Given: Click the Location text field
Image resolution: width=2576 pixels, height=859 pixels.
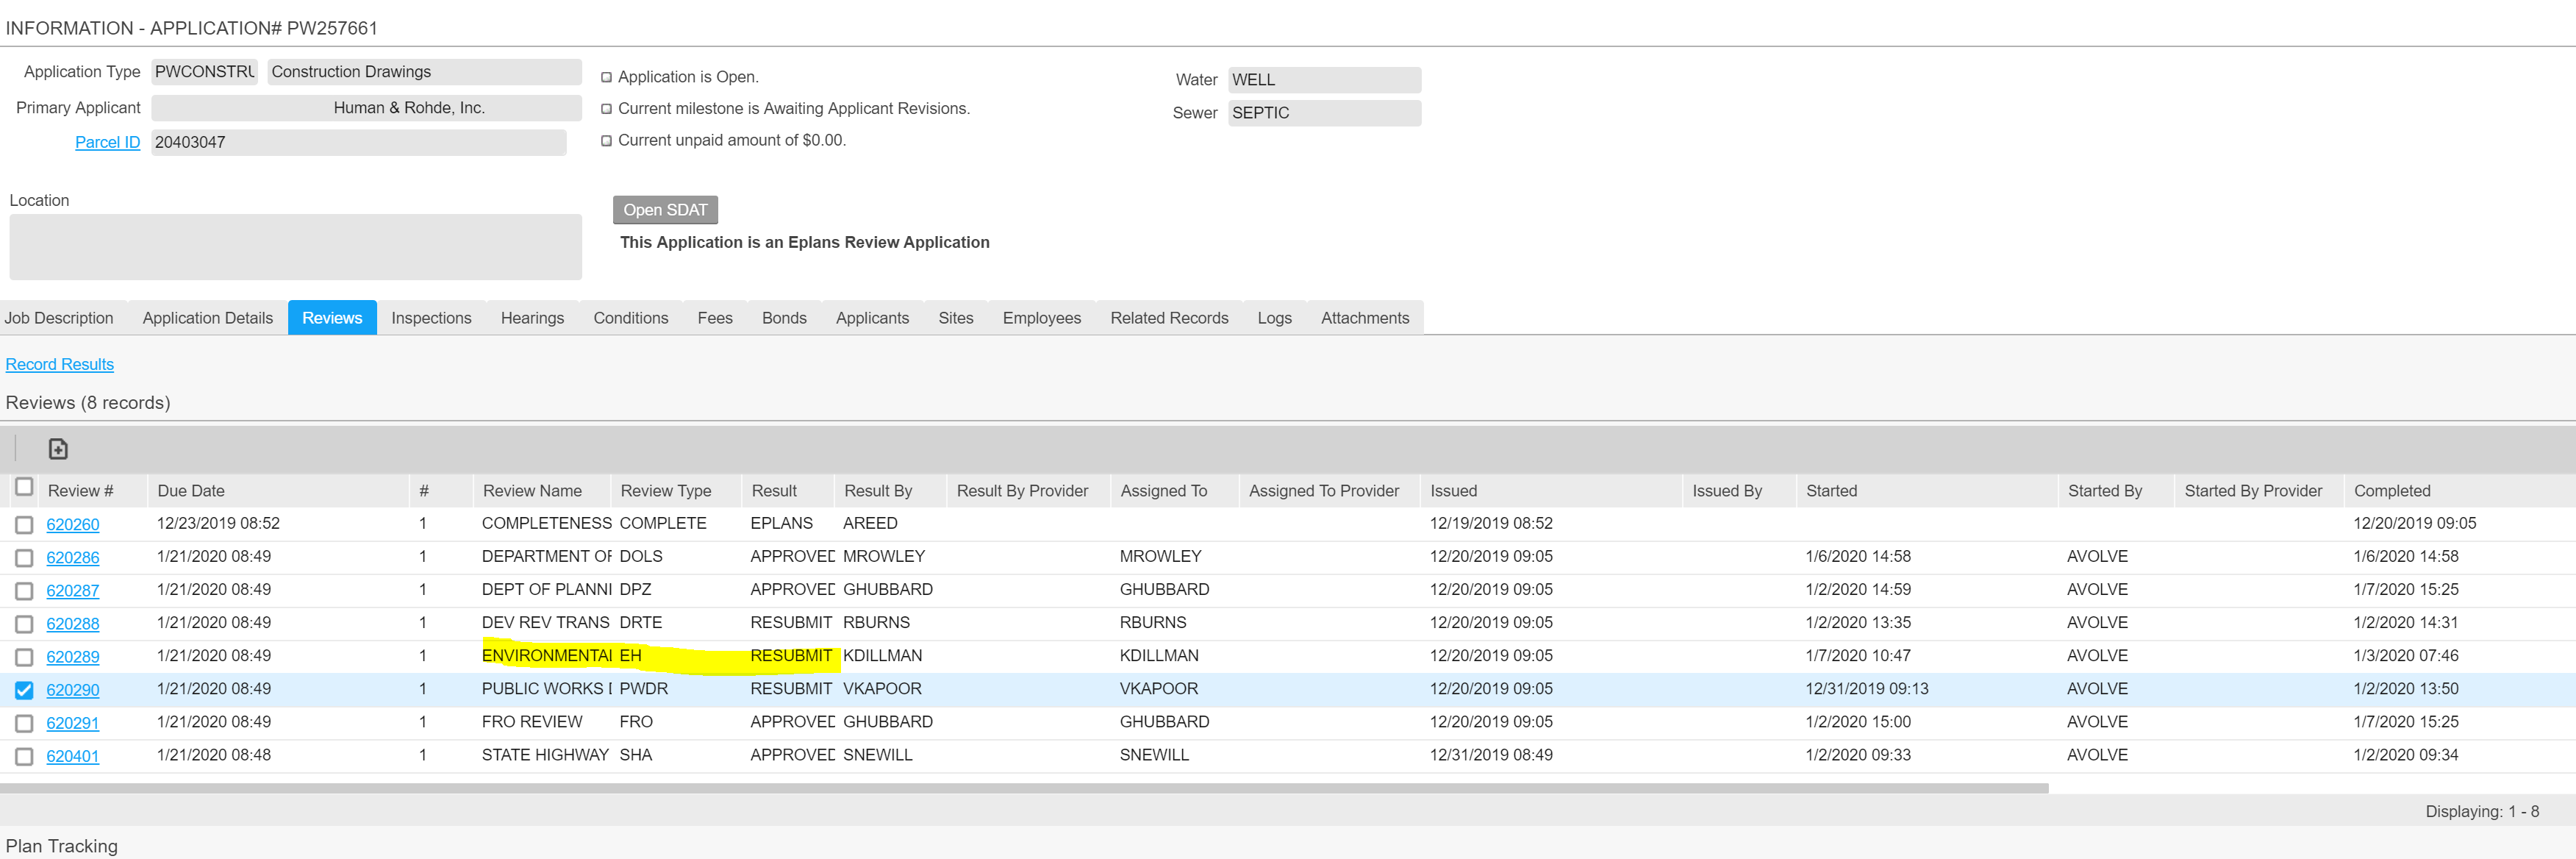Looking at the screenshot, I should [295, 247].
